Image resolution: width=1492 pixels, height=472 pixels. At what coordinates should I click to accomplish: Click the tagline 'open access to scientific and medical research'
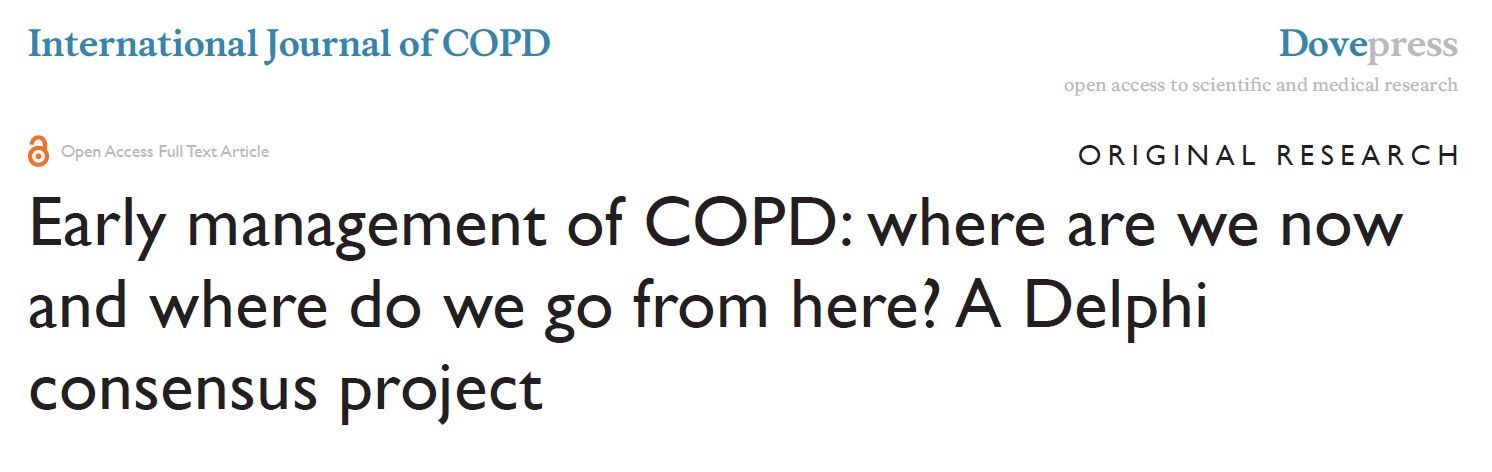1260,85
